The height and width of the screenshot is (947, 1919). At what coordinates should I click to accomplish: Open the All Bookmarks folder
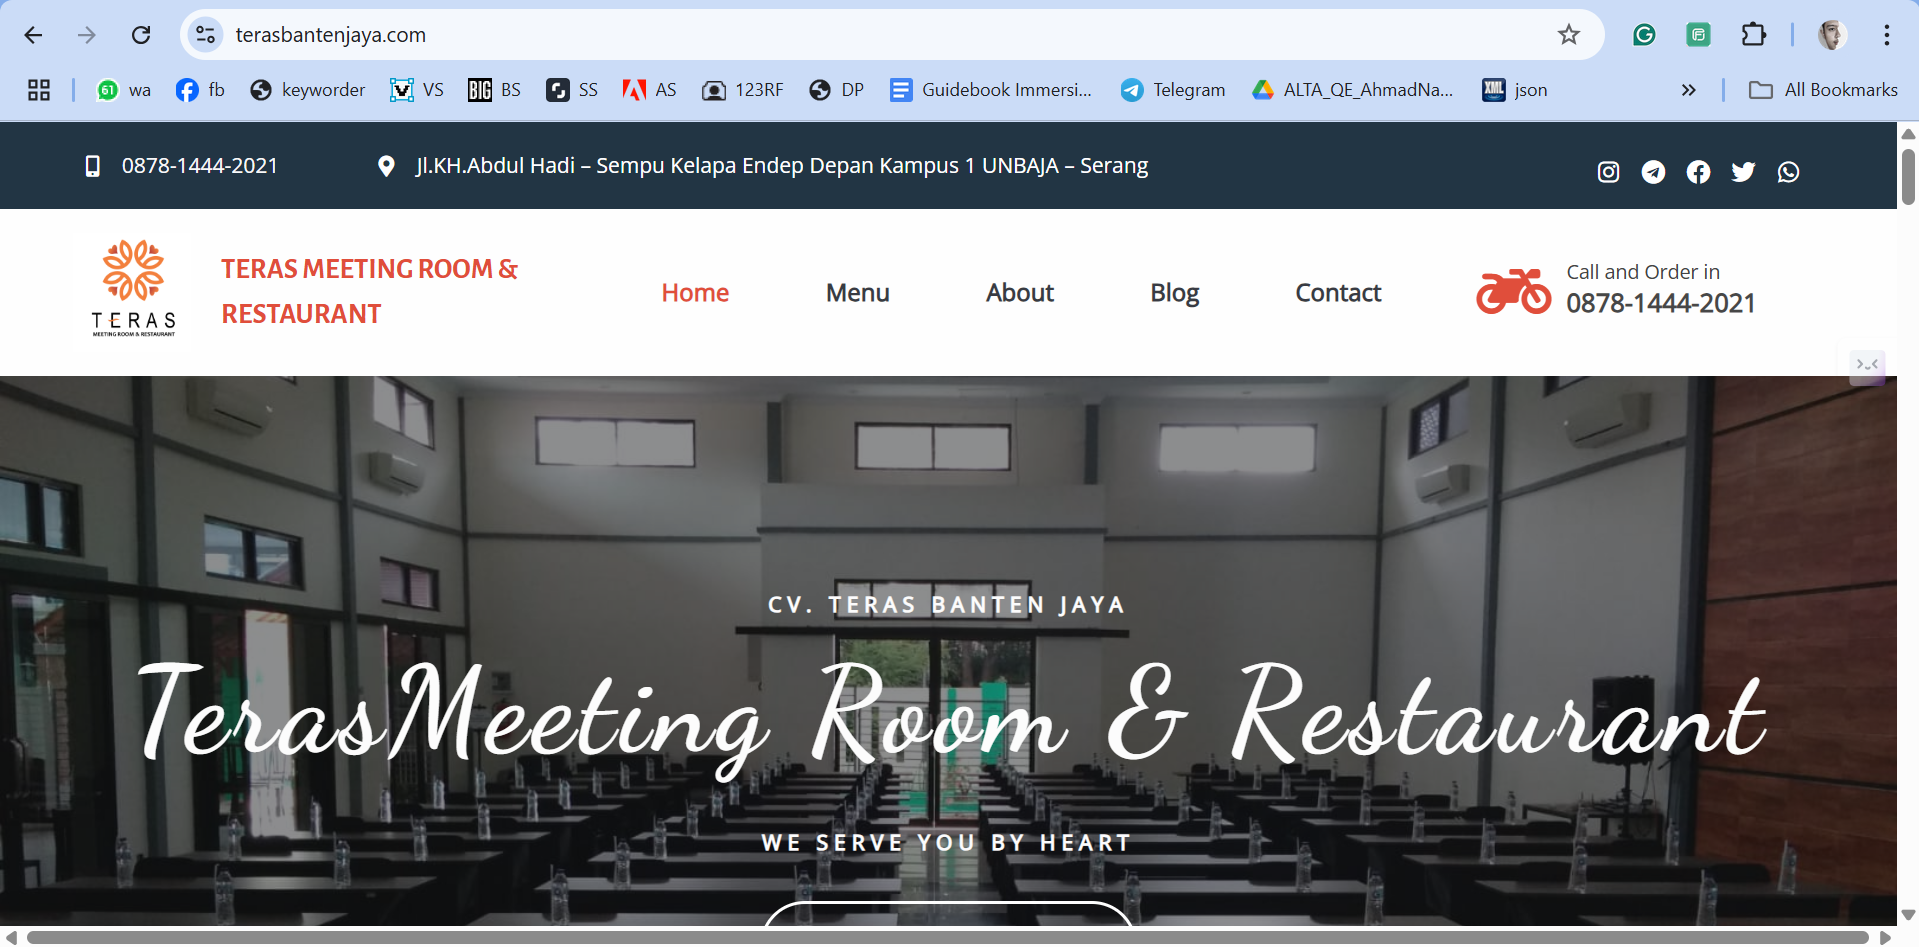coord(1822,90)
